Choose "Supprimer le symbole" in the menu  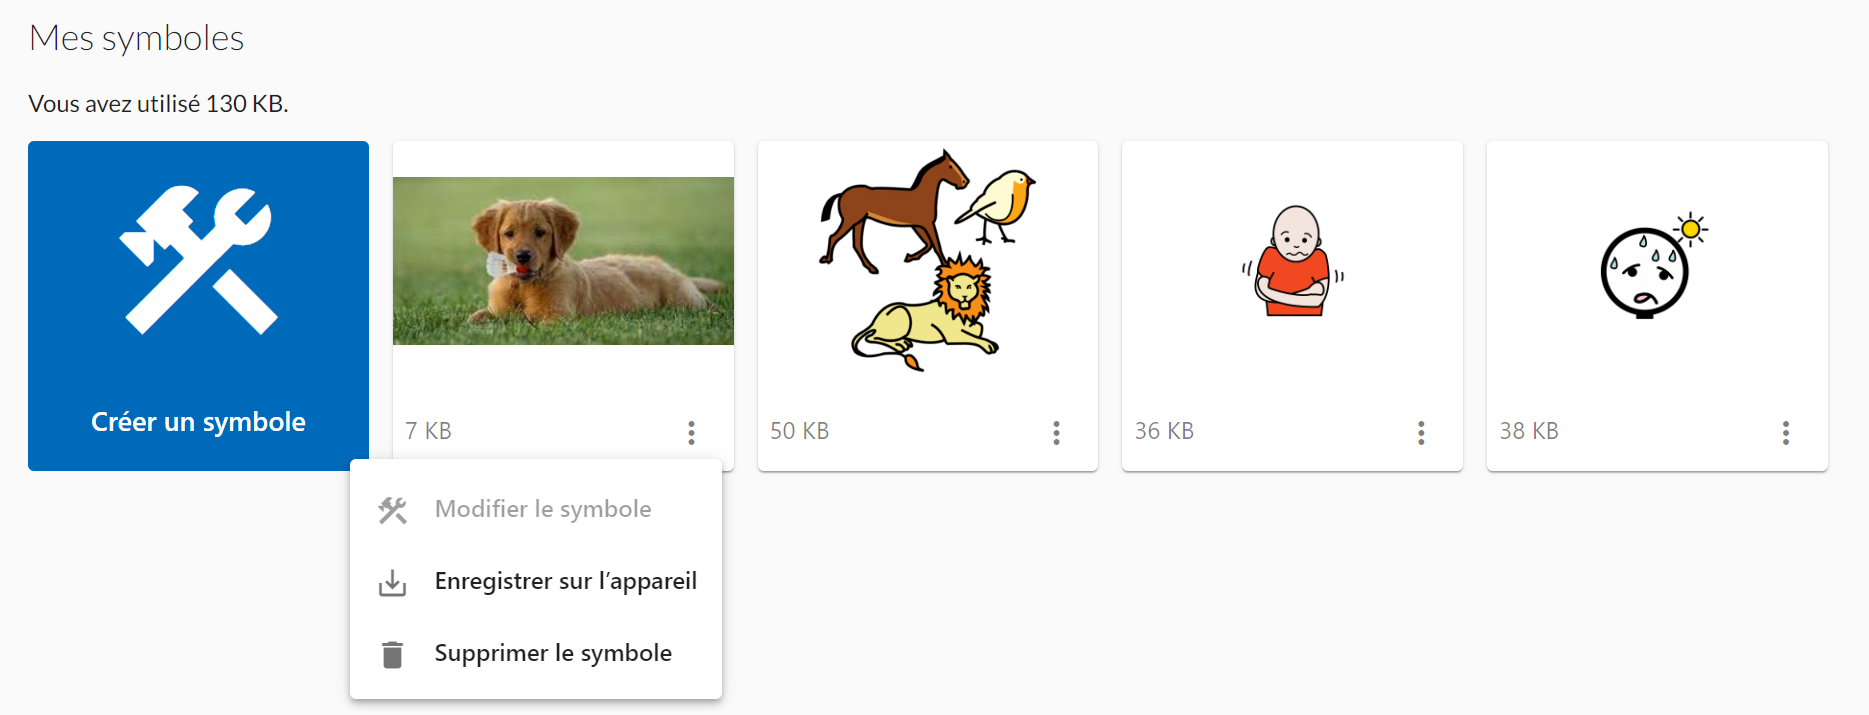click(553, 653)
